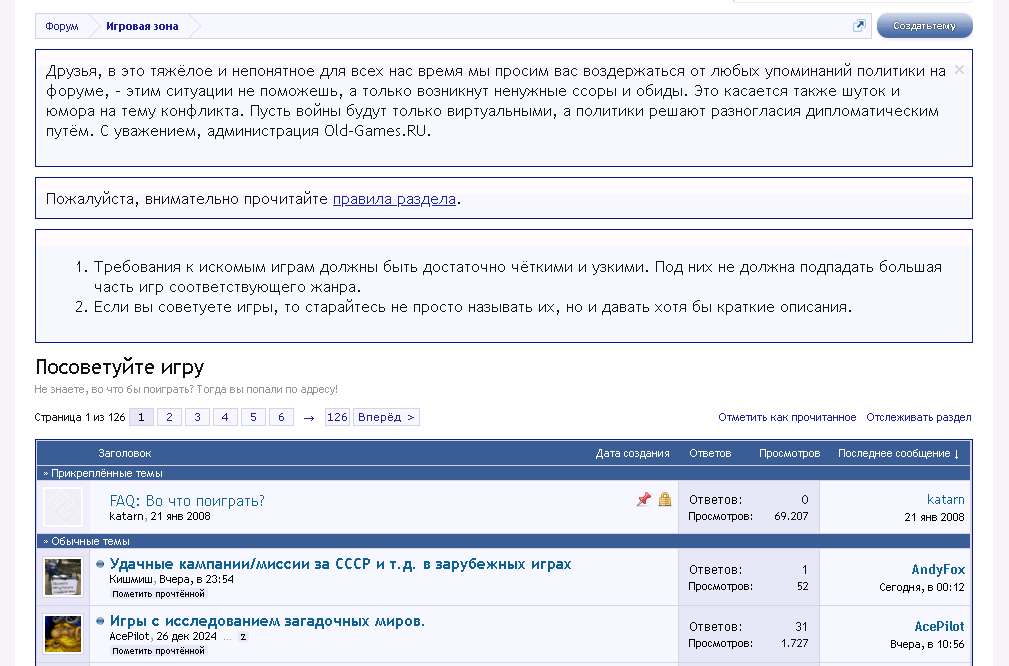Open the placeholder avatar of the FAQ thread

pyautogui.click(x=63, y=507)
